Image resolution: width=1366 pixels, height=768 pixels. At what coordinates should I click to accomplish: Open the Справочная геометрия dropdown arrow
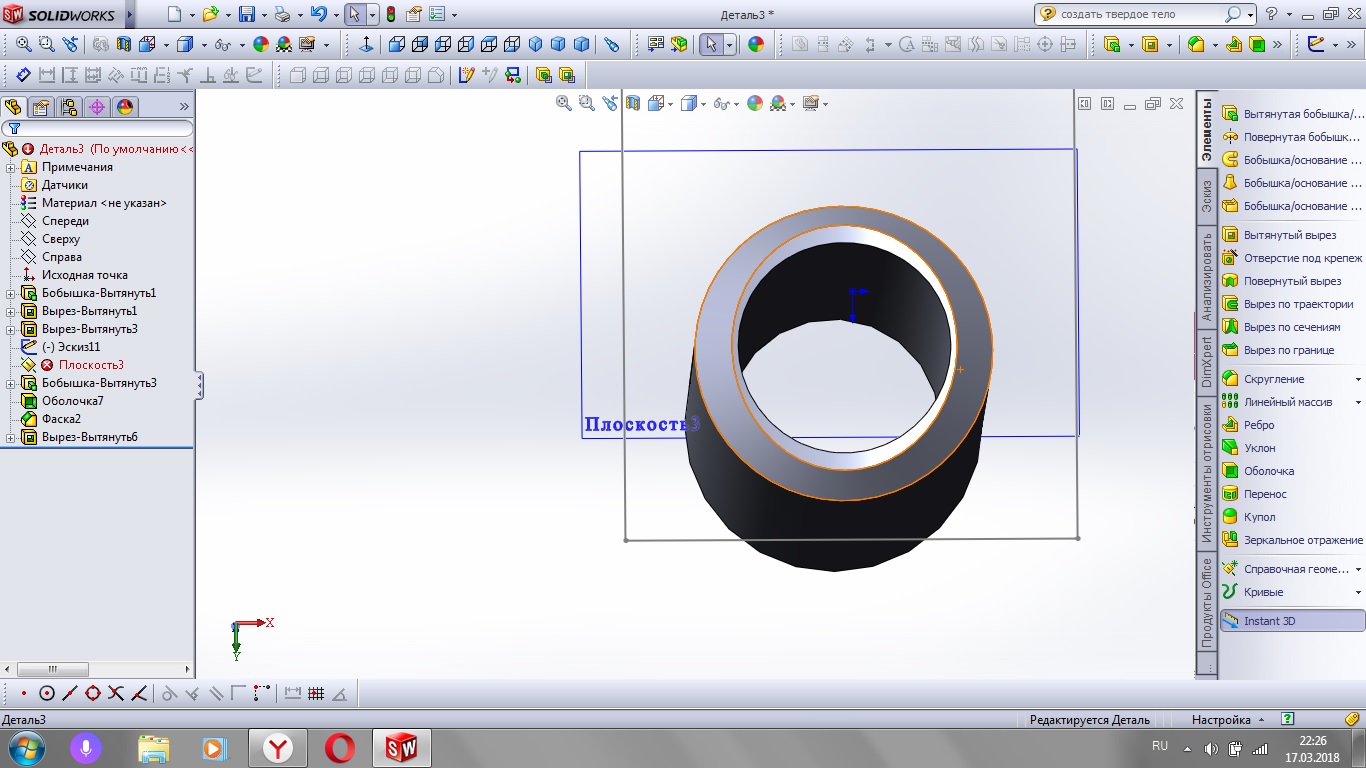(1358, 569)
